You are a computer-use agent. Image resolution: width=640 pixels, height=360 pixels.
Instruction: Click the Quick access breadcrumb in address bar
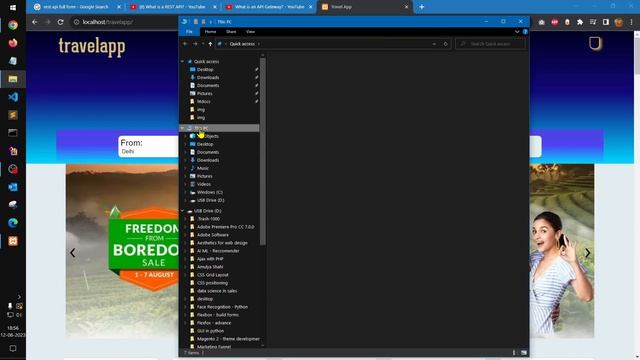coord(242,44)
